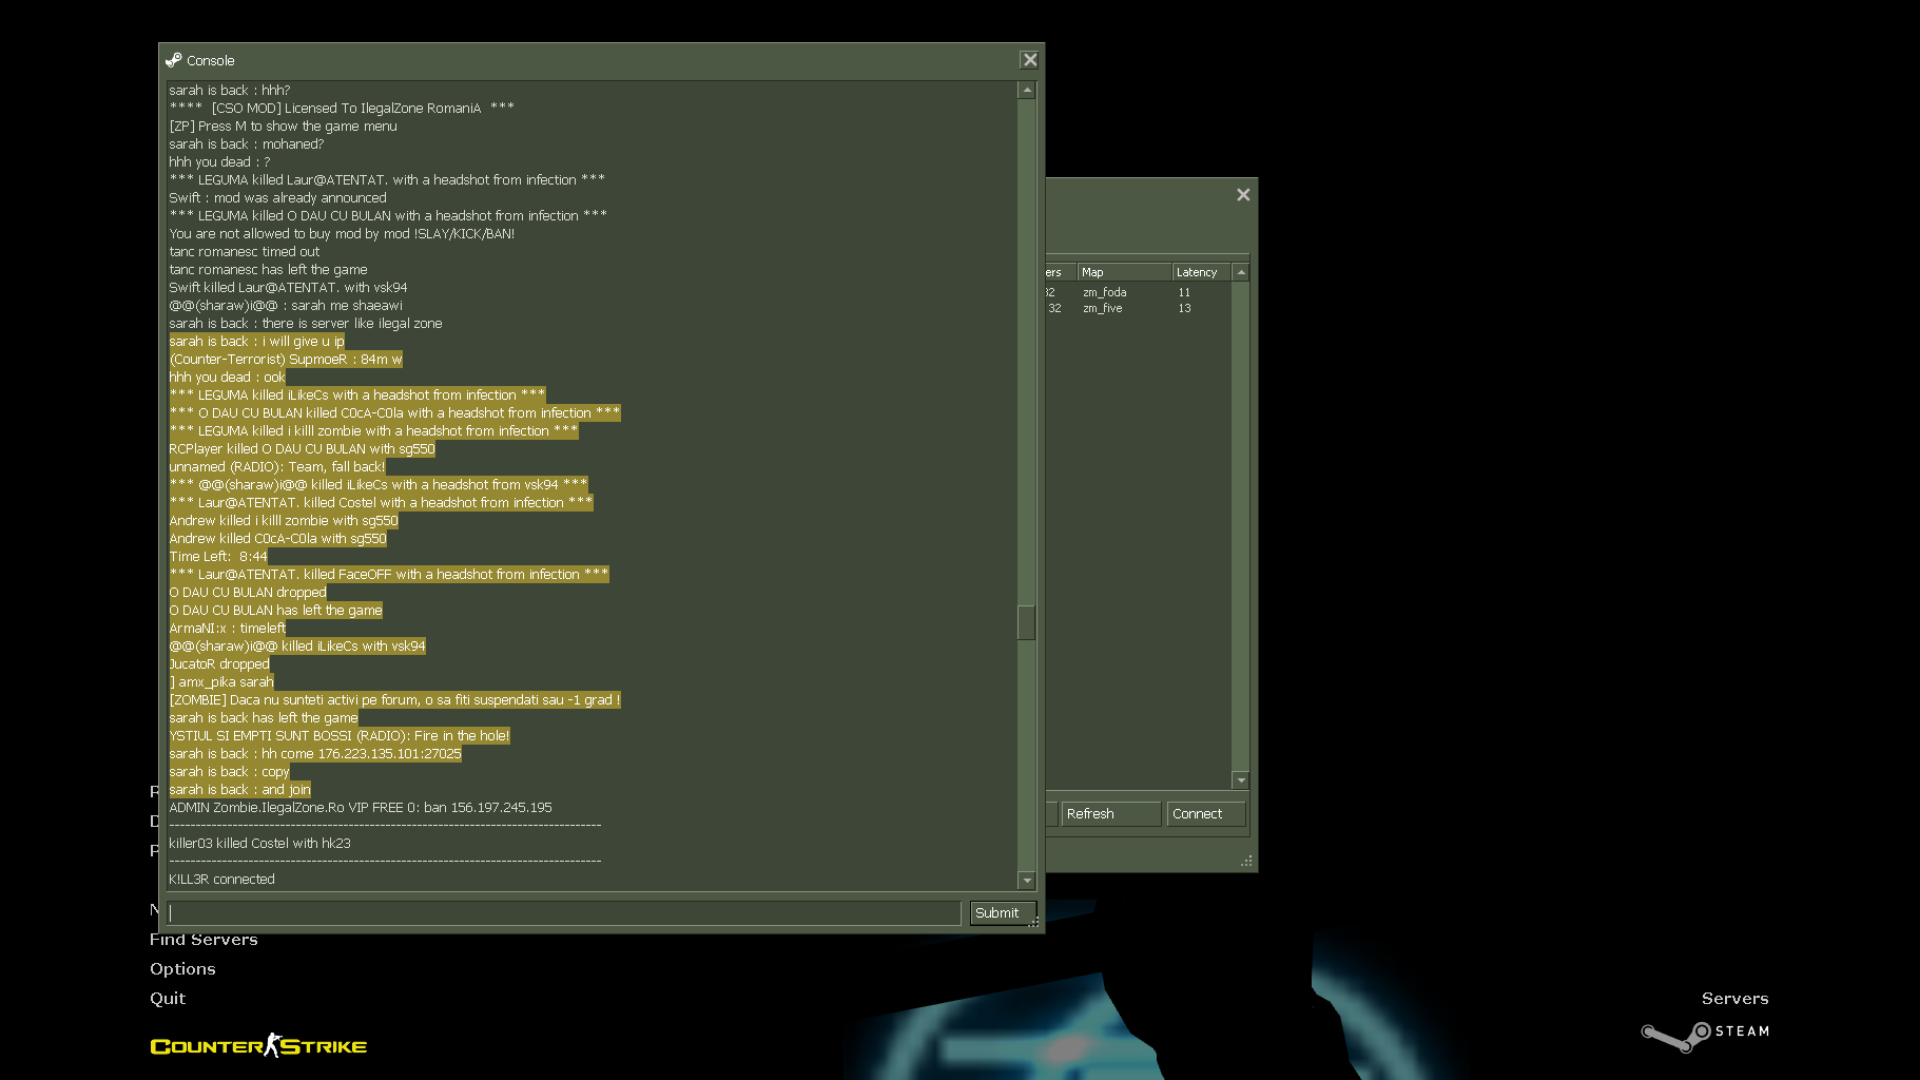Click the '] amx_pika sarah' console line

pyautogui.click(x=221, y=682)
